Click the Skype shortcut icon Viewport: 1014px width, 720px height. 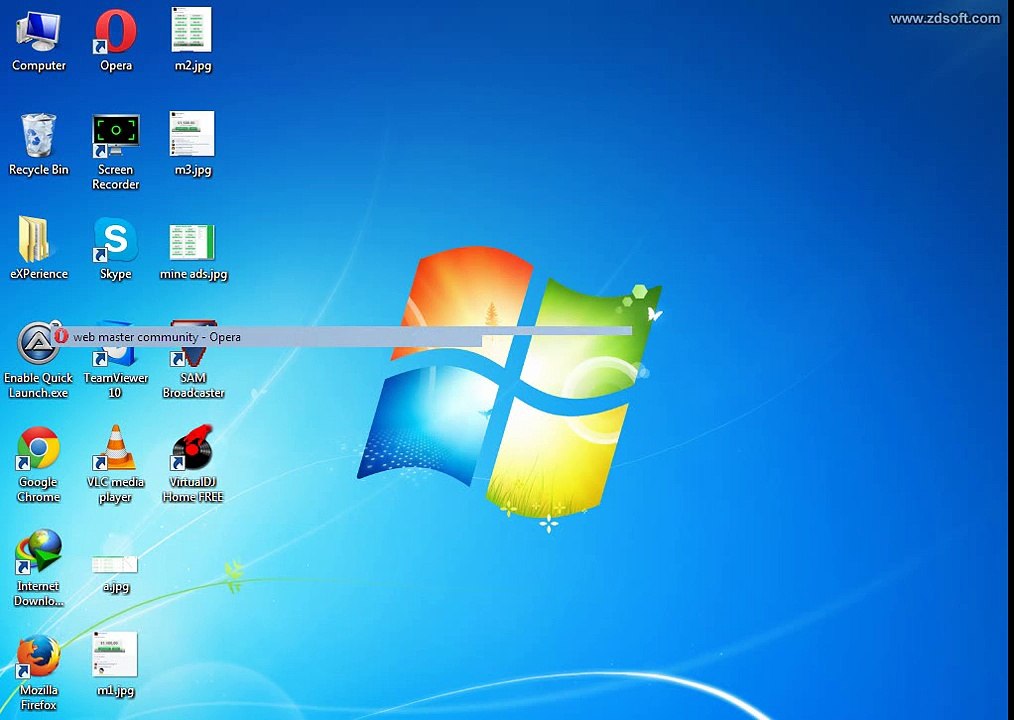(116, 248)
